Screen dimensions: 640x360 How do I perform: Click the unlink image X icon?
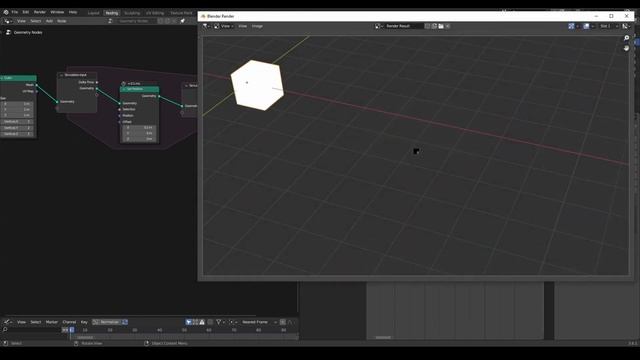448,26
